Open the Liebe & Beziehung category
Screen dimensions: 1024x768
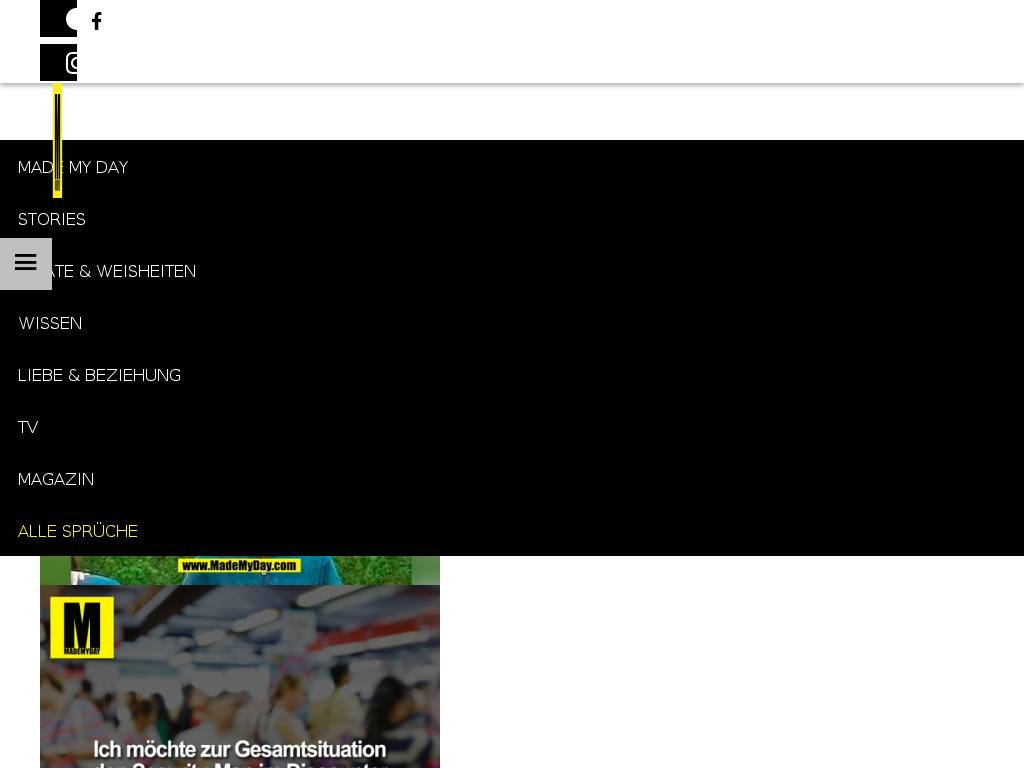pyautogui.click(x=99, y=375)
